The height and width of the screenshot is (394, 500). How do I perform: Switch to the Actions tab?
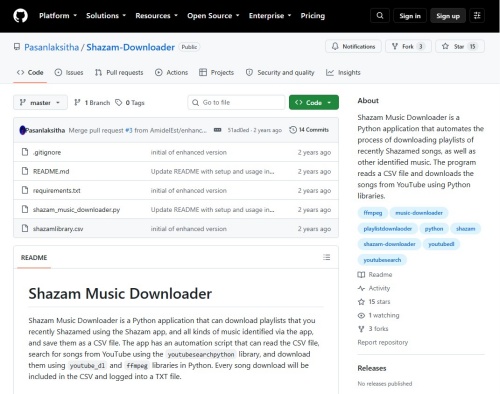click(x=172, y=72)
